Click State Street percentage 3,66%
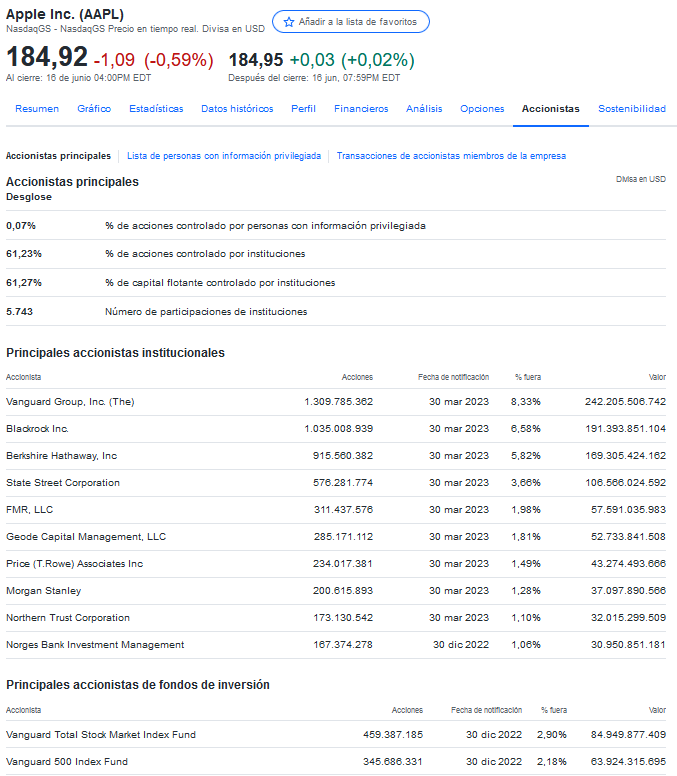677x776 pixels. coord(526,483)
